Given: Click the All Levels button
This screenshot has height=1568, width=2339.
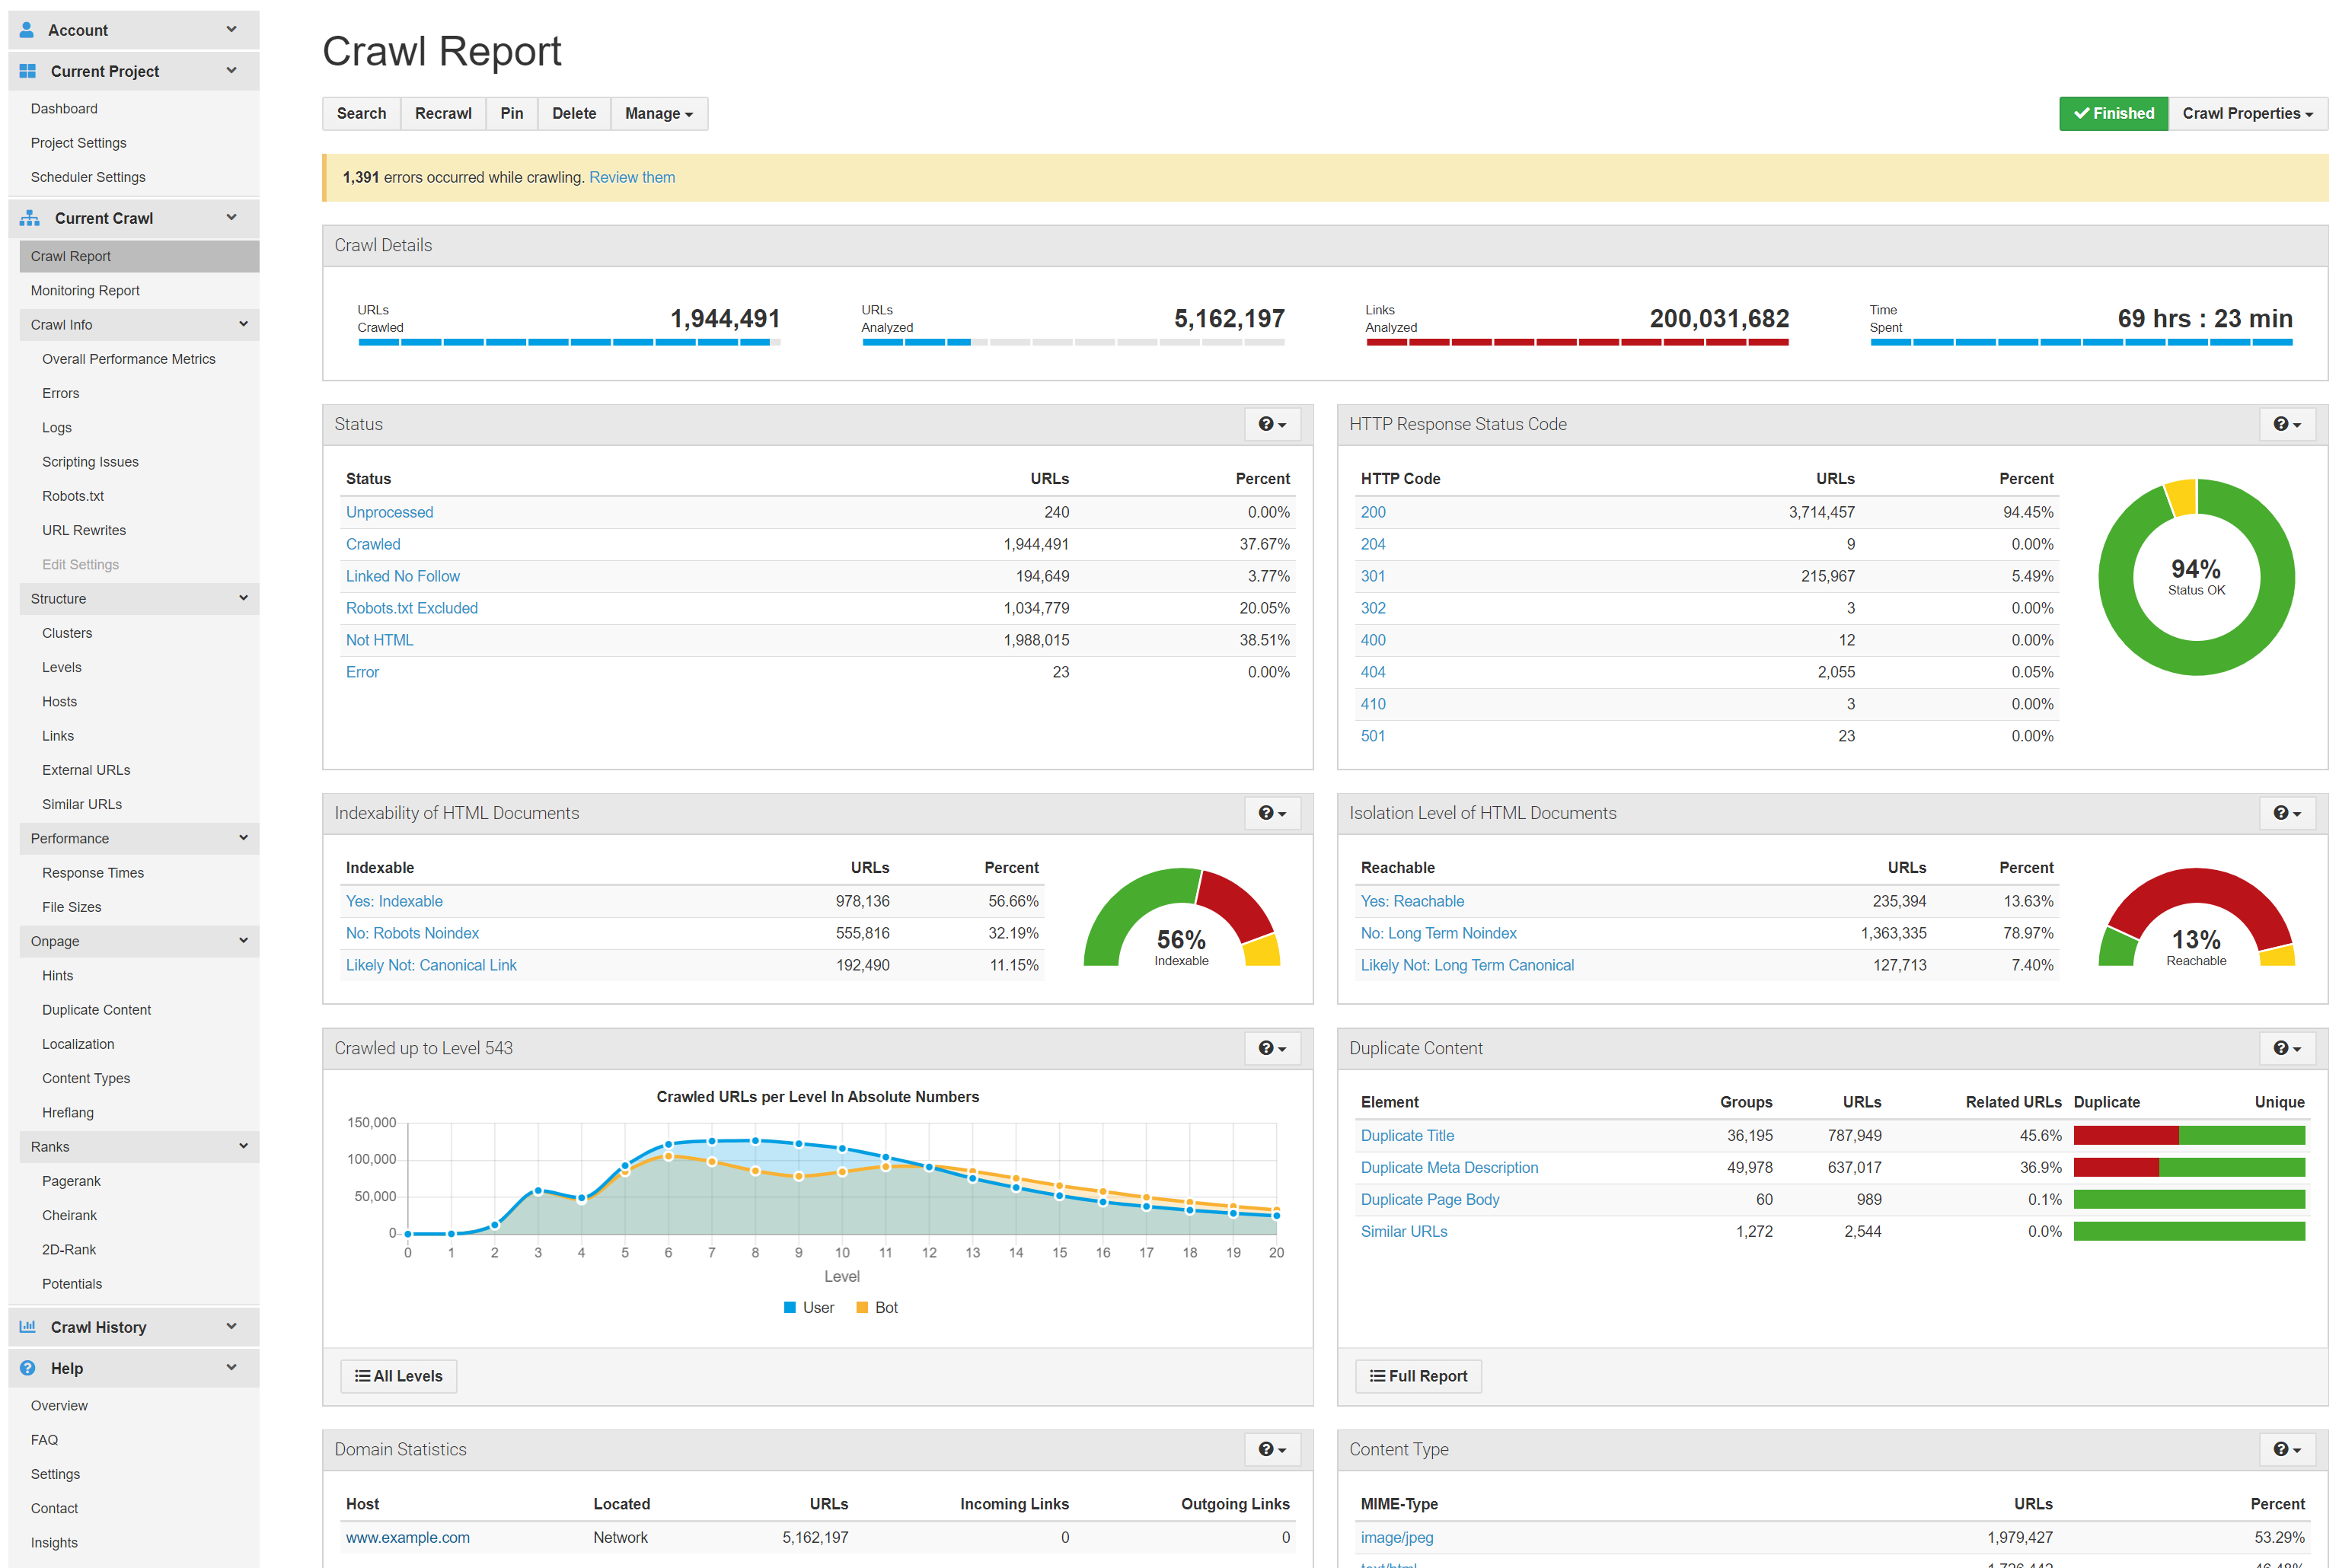Looking at the screenshot, I should (x=398, y=1375).
